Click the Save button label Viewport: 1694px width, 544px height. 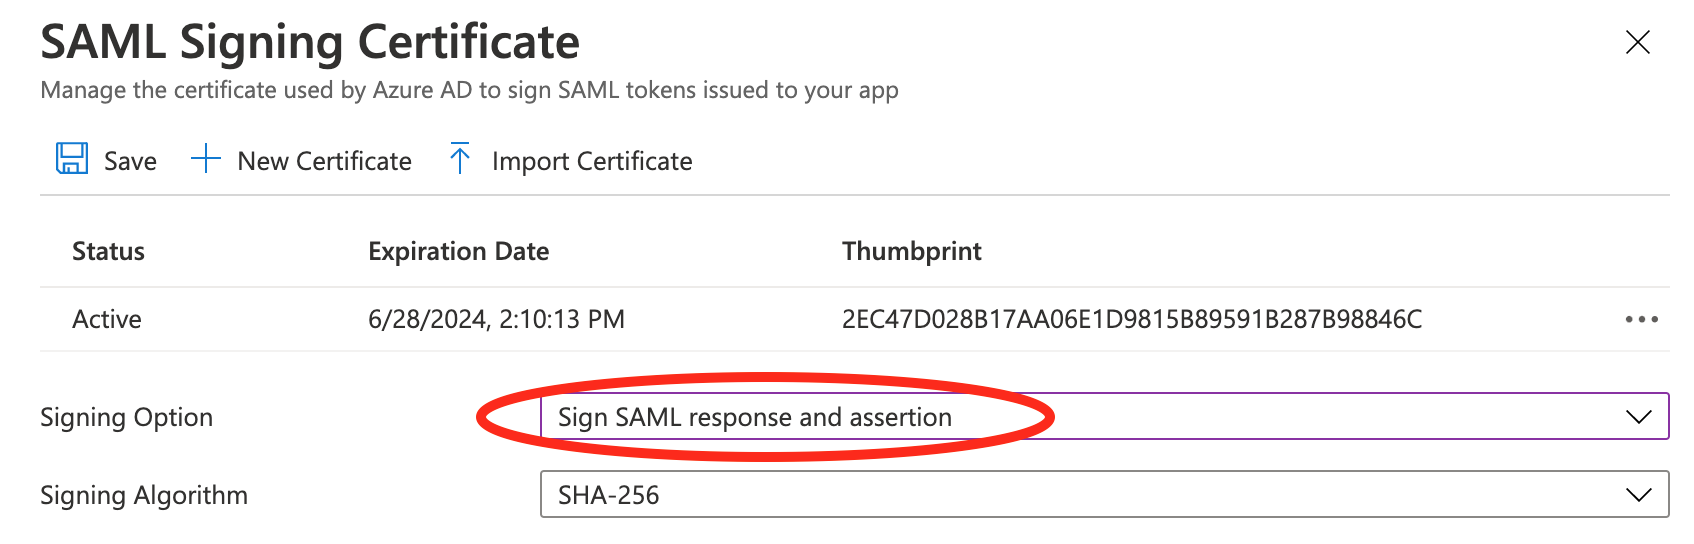(x=130, y=161)
